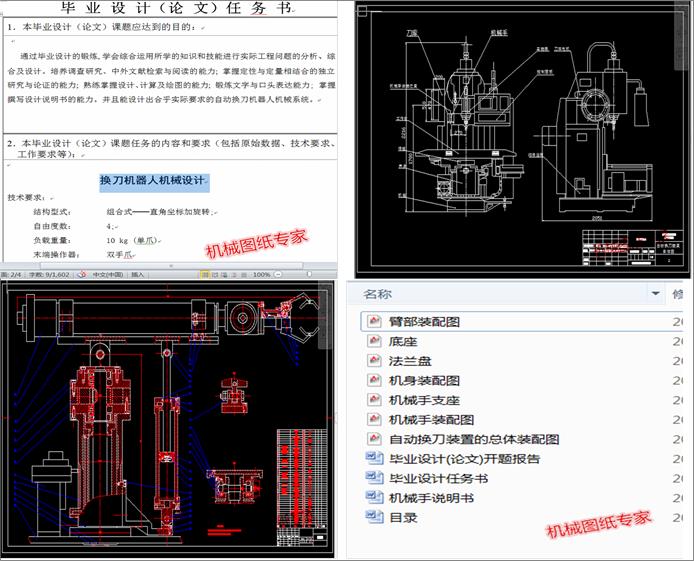Select file 自动换刀装置的总体装配图
This screenshot has height=561, width=694.
[x=474, y=439]
